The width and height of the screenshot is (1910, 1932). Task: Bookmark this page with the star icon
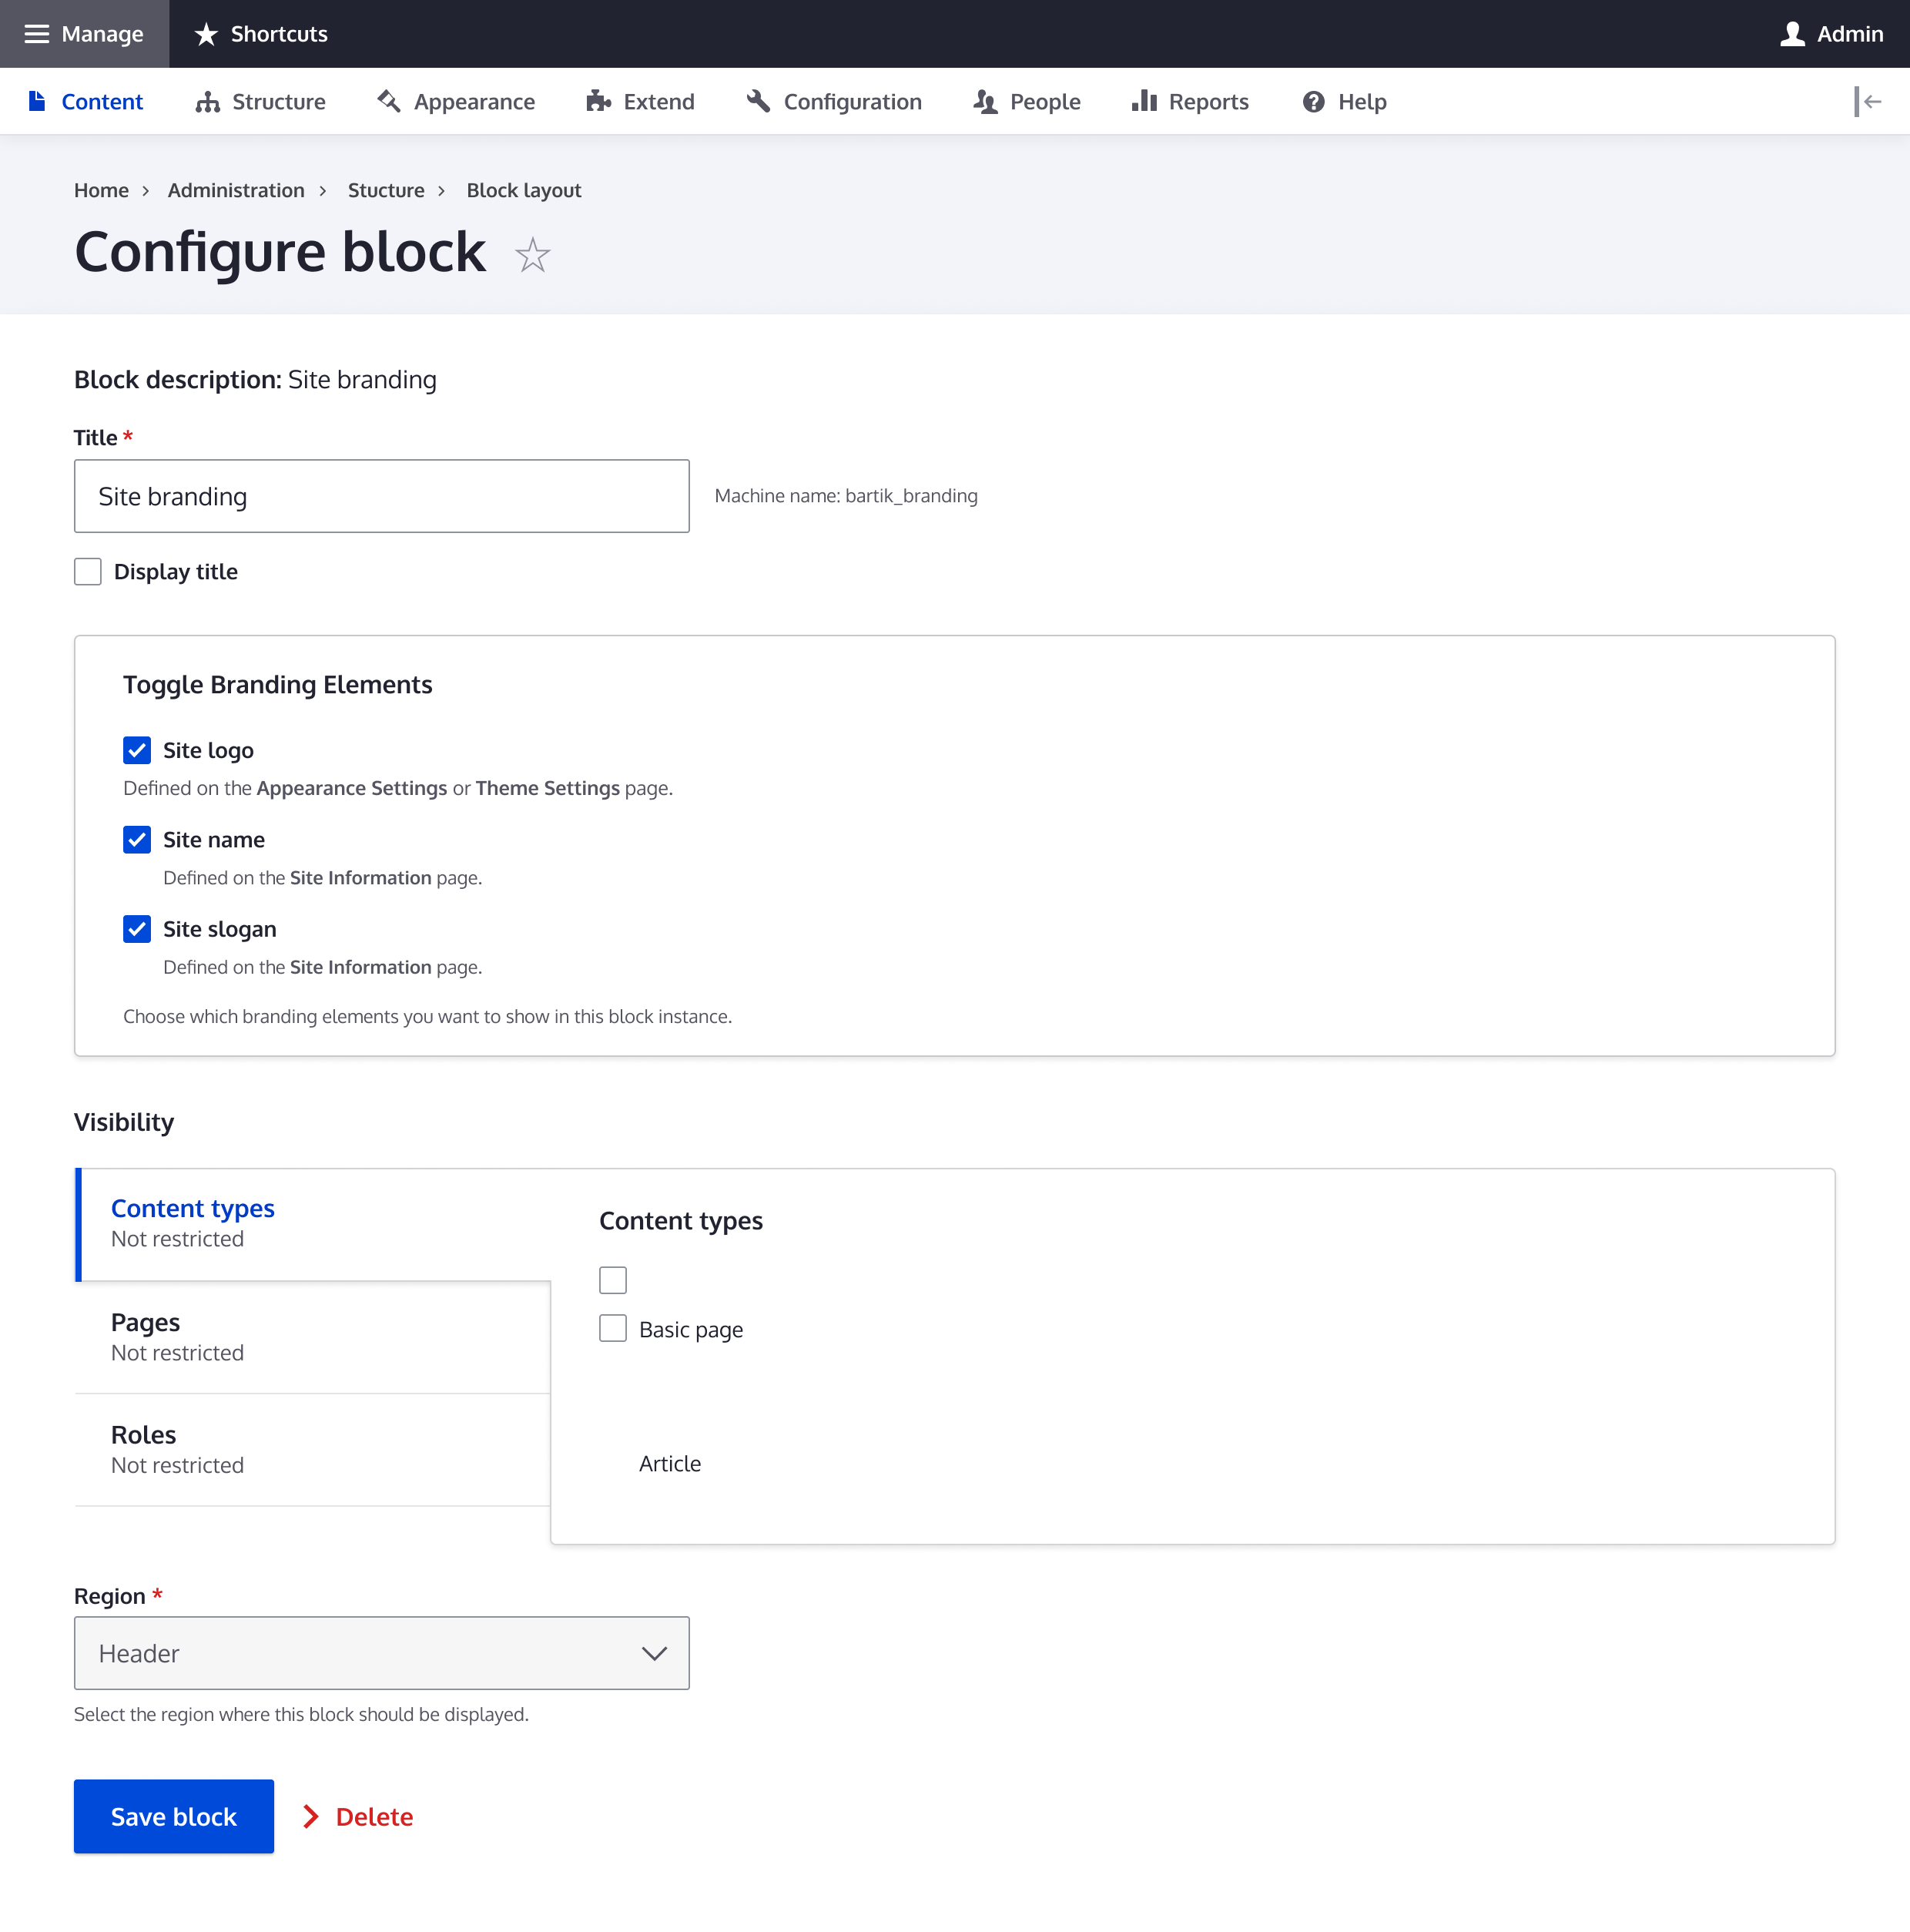click(532, 255)
